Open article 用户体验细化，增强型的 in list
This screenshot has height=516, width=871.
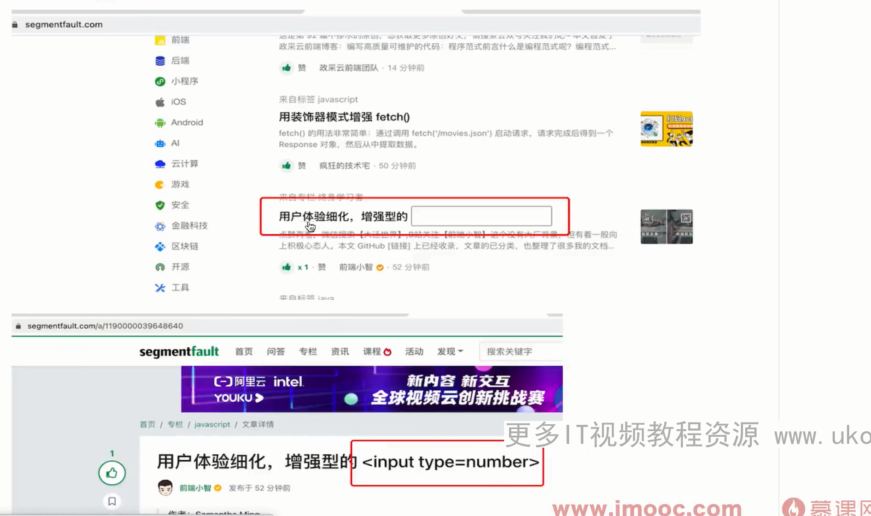point(343,217)
